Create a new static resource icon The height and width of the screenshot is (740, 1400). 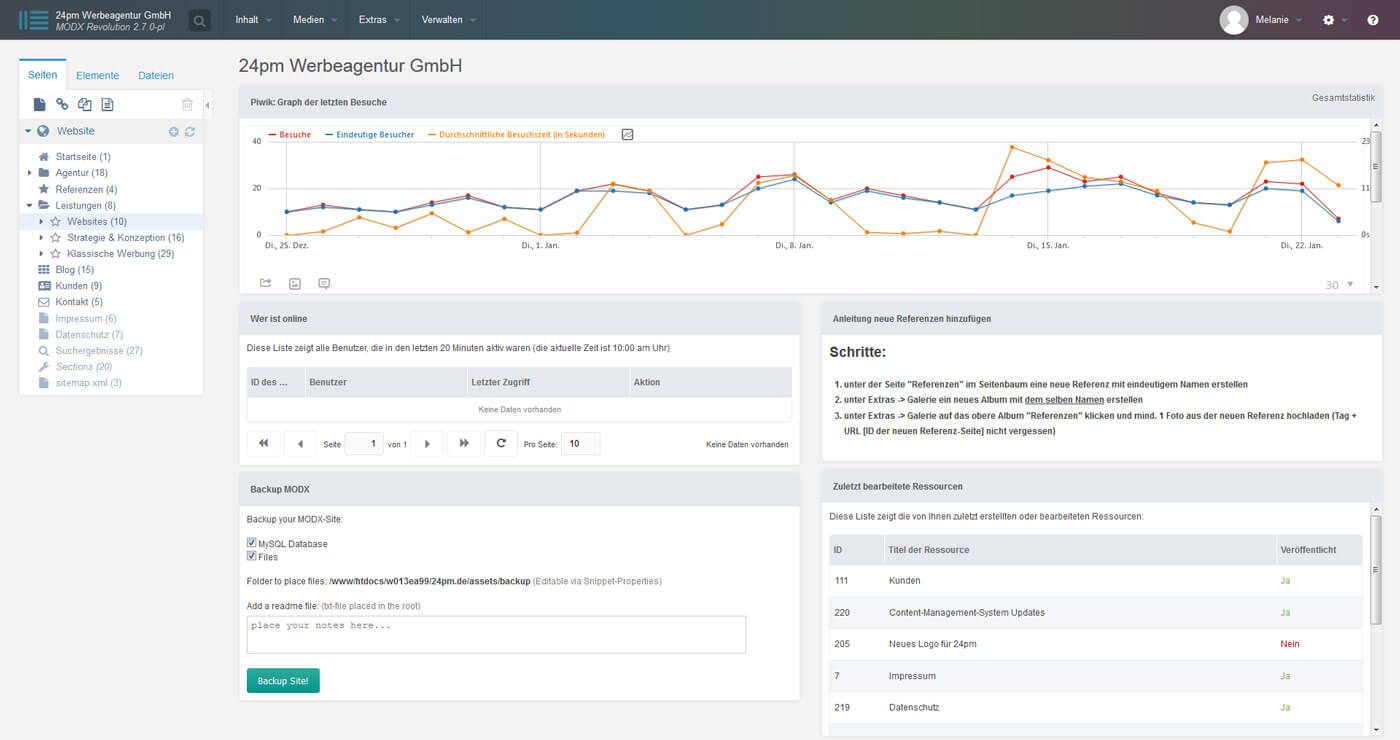pos(108,104)
